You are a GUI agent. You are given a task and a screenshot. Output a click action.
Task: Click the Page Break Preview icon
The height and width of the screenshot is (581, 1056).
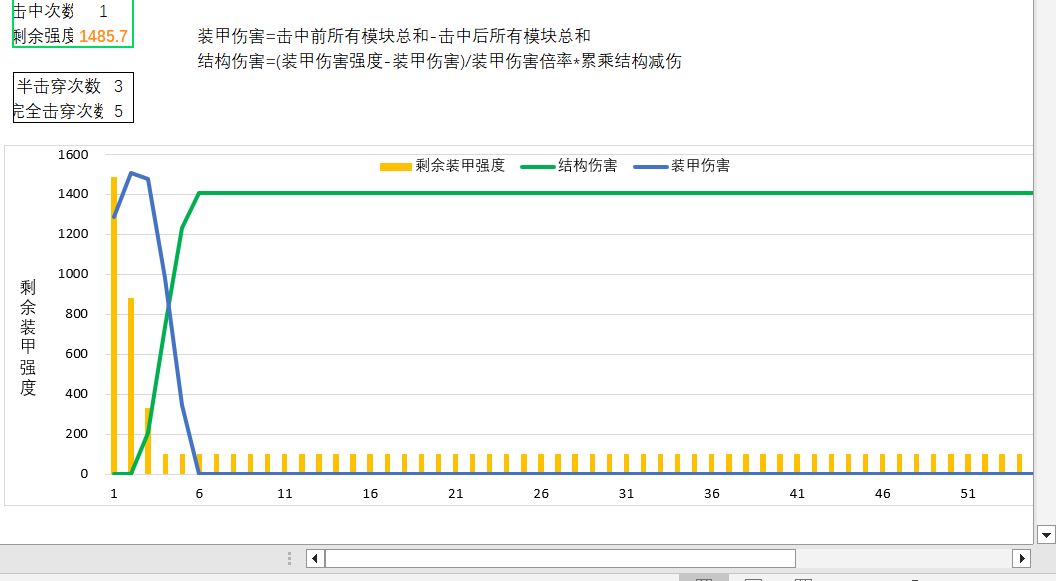[803, 578]
